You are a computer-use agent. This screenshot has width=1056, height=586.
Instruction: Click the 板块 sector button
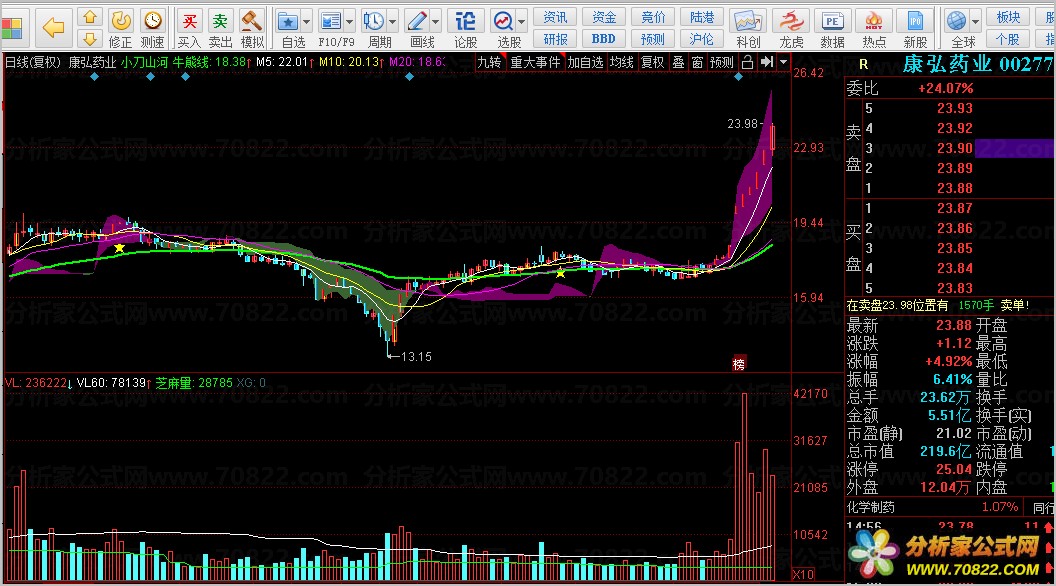pyautogui.click(x=1008, y=17)
